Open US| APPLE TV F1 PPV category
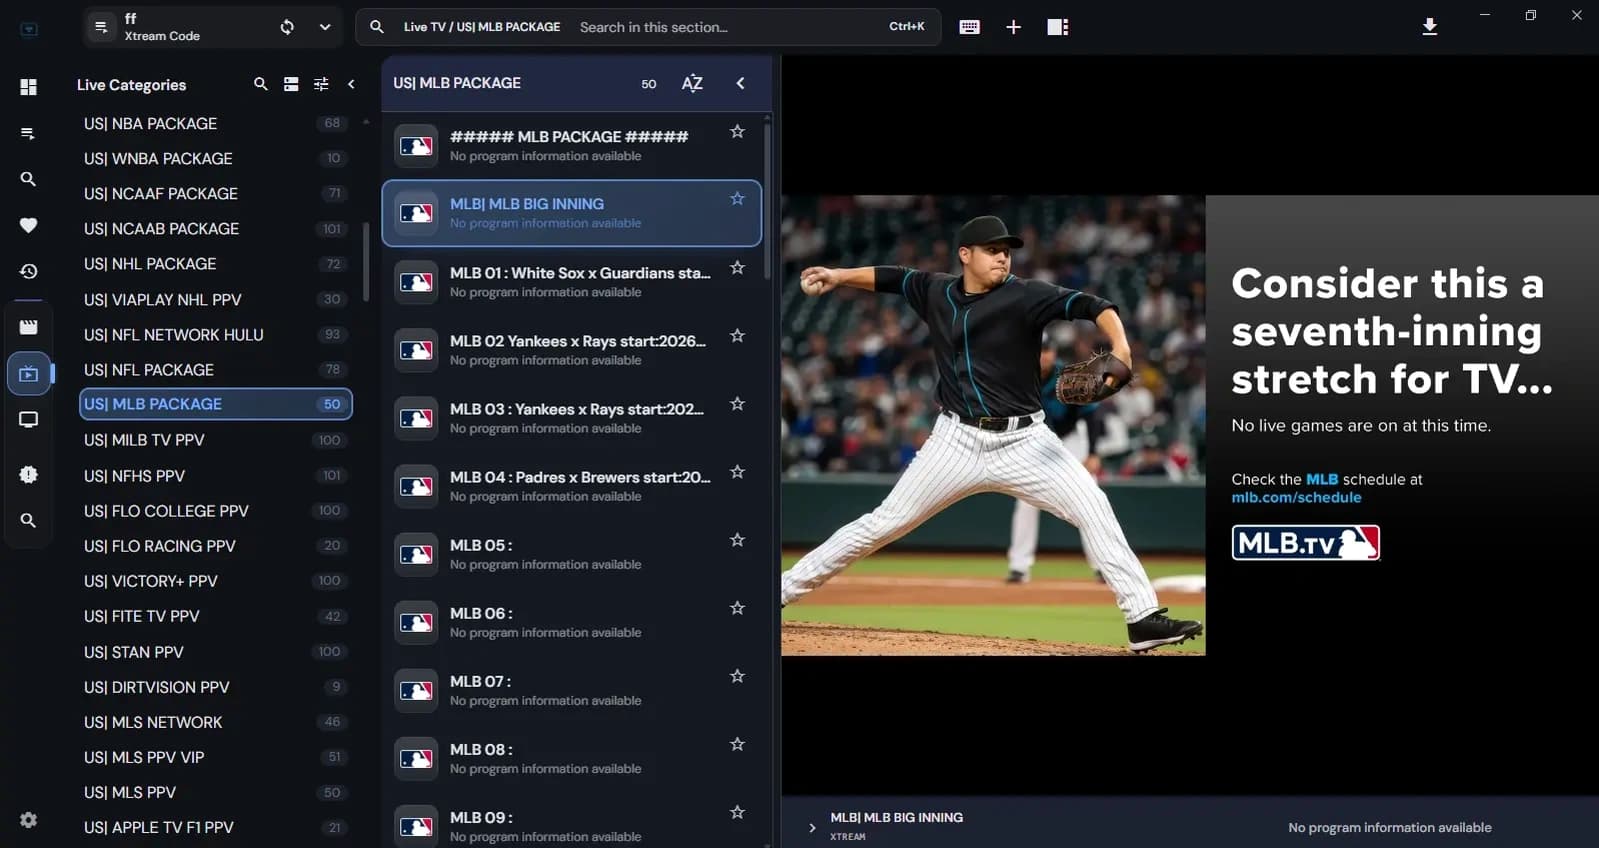The width and height of the screenshot is (1599, 848). point(215,828)
